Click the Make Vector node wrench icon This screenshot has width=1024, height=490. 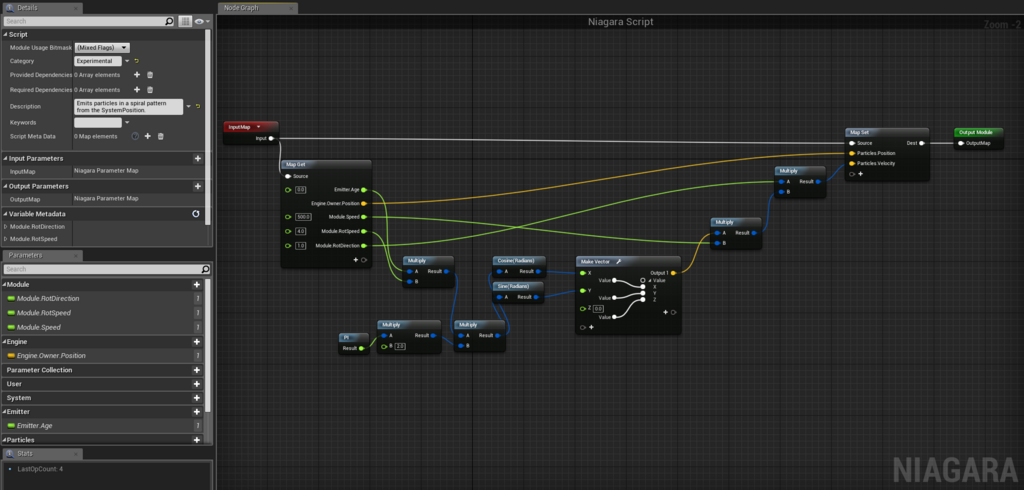point(618,261)
